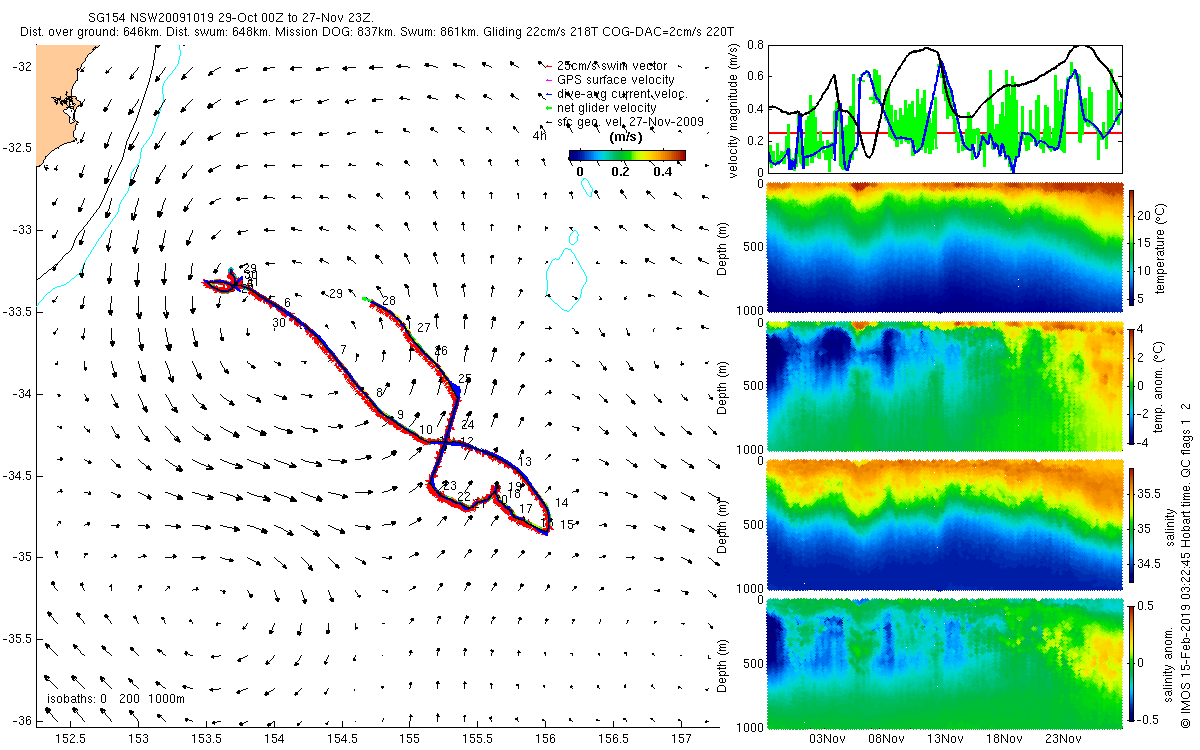Click the day '25' marker on the glider track
Viewport: 1200px width, 750px height.
465,378
